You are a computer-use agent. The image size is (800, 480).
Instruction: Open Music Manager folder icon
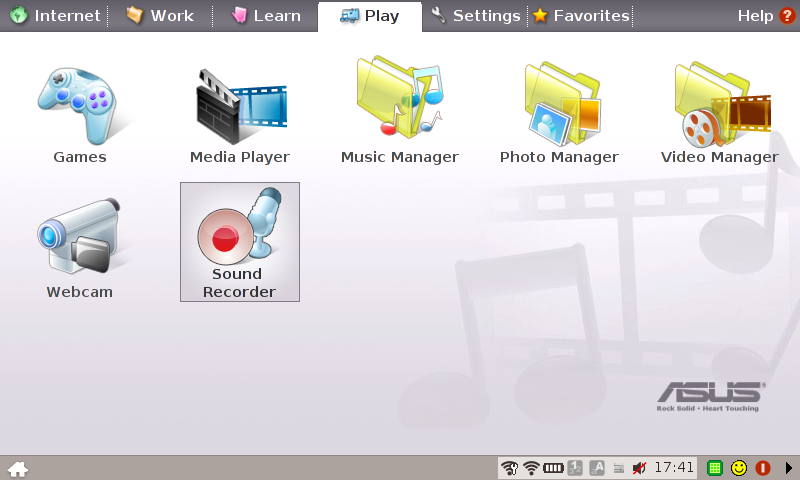(x=399, y=110)
